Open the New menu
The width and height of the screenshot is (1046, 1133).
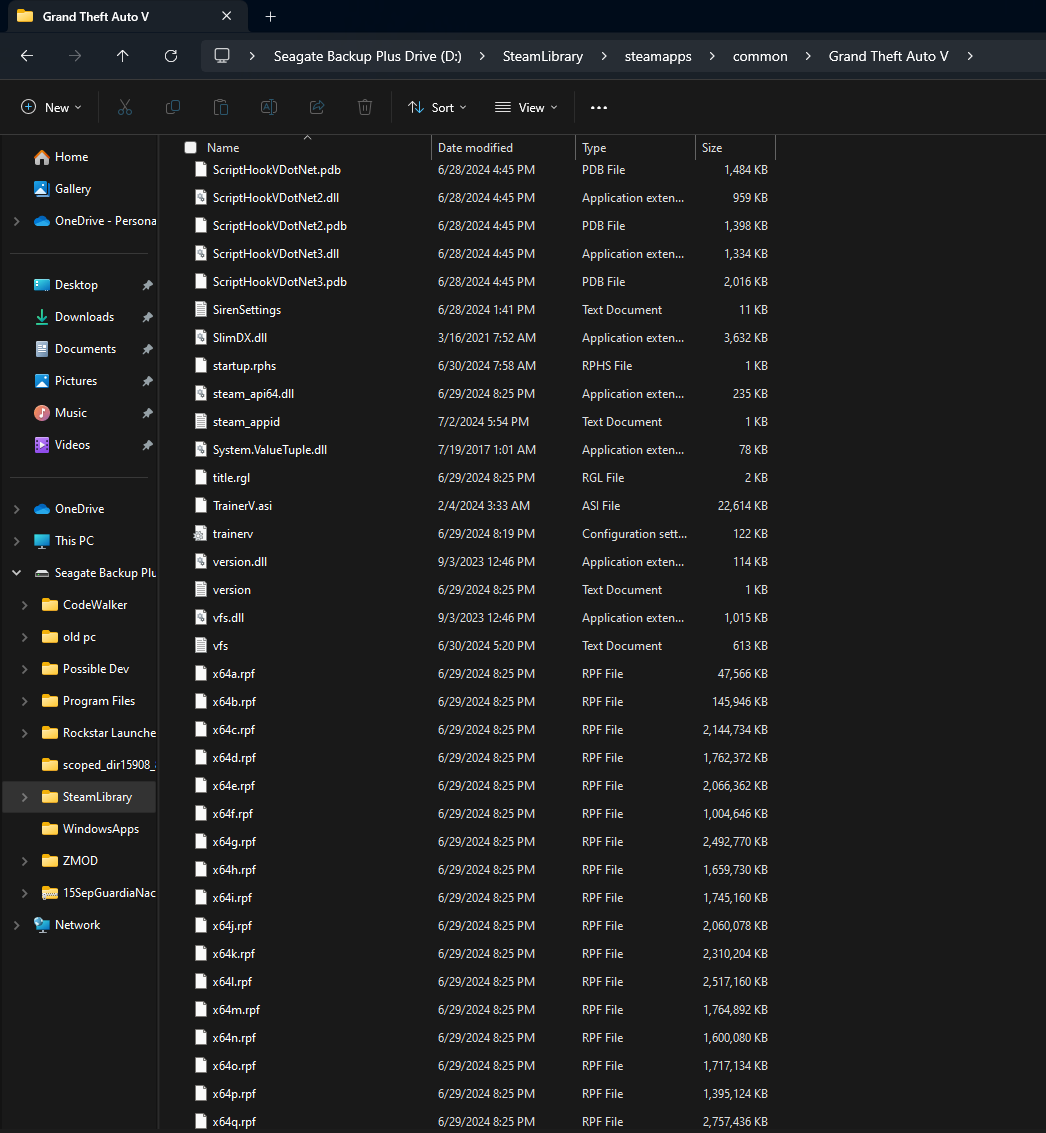pos(51,107)
